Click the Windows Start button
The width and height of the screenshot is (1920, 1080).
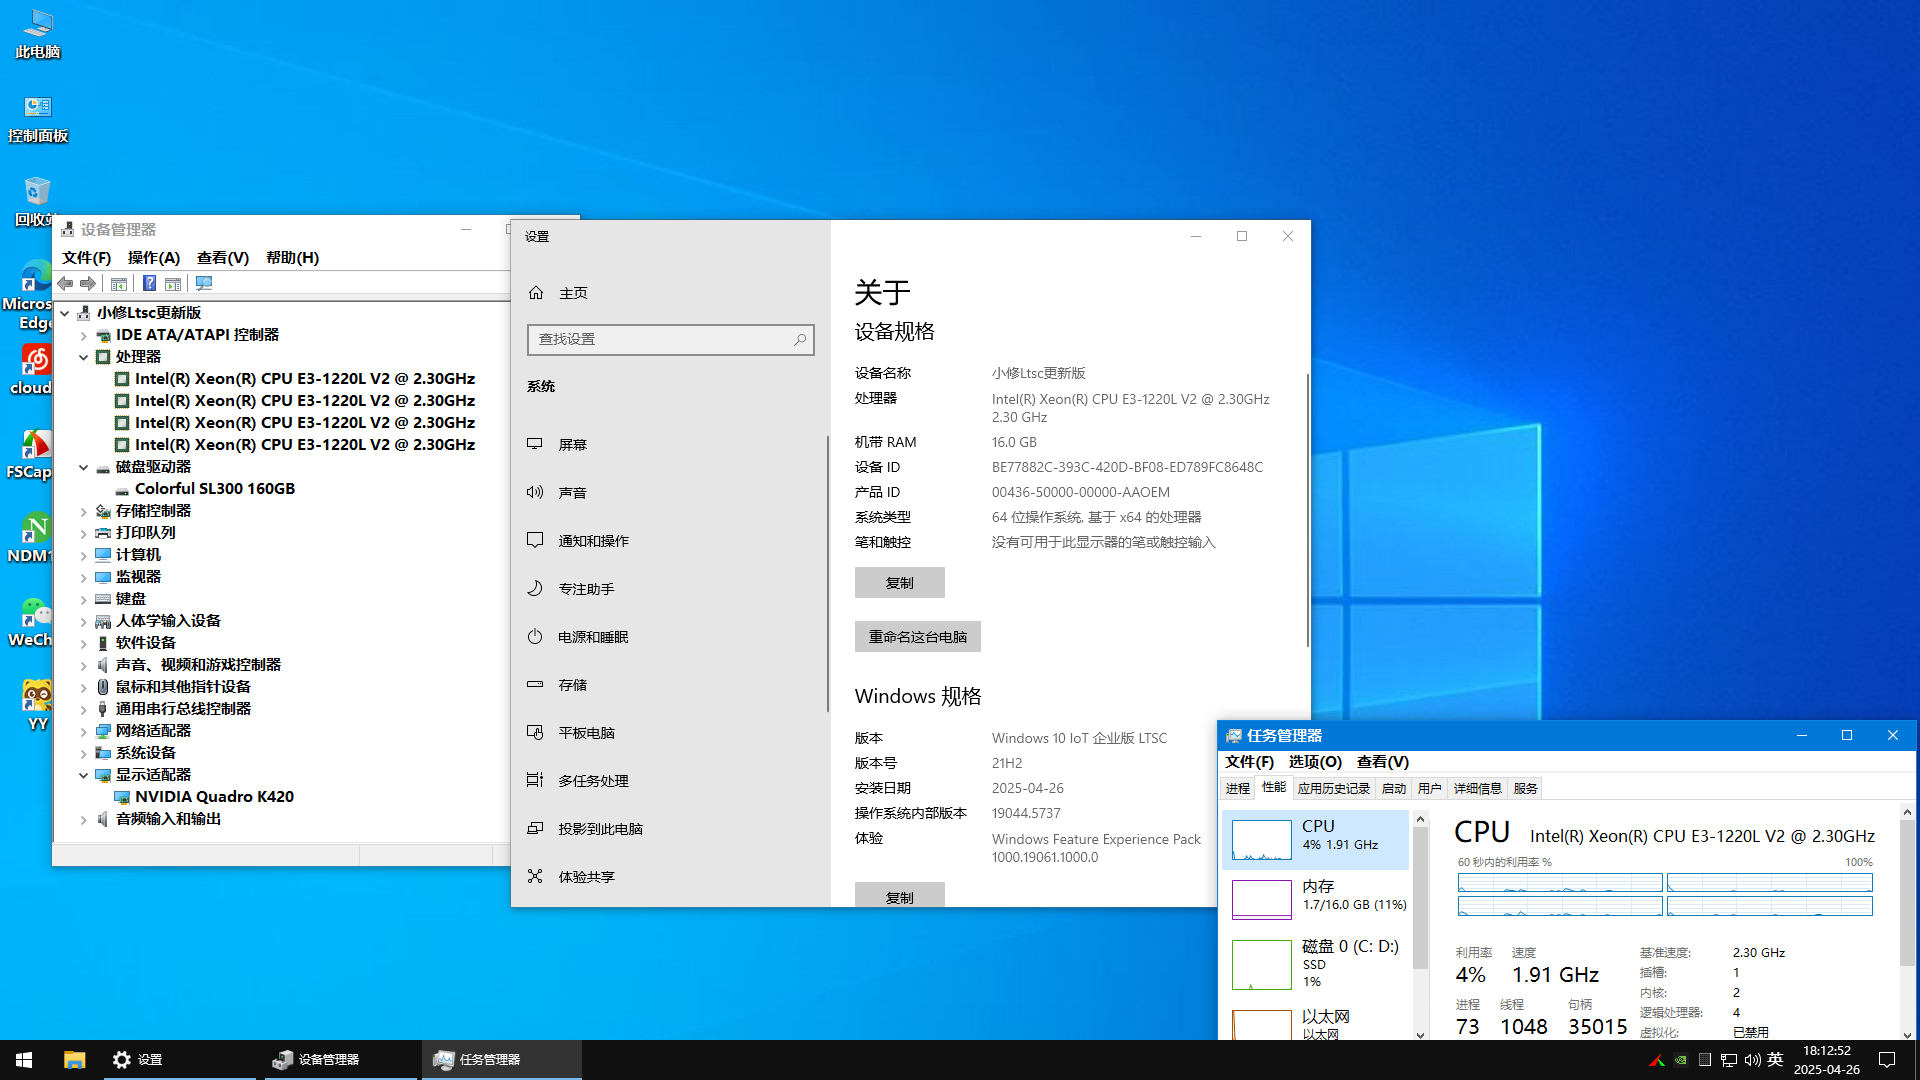[x=24, y=1060]
